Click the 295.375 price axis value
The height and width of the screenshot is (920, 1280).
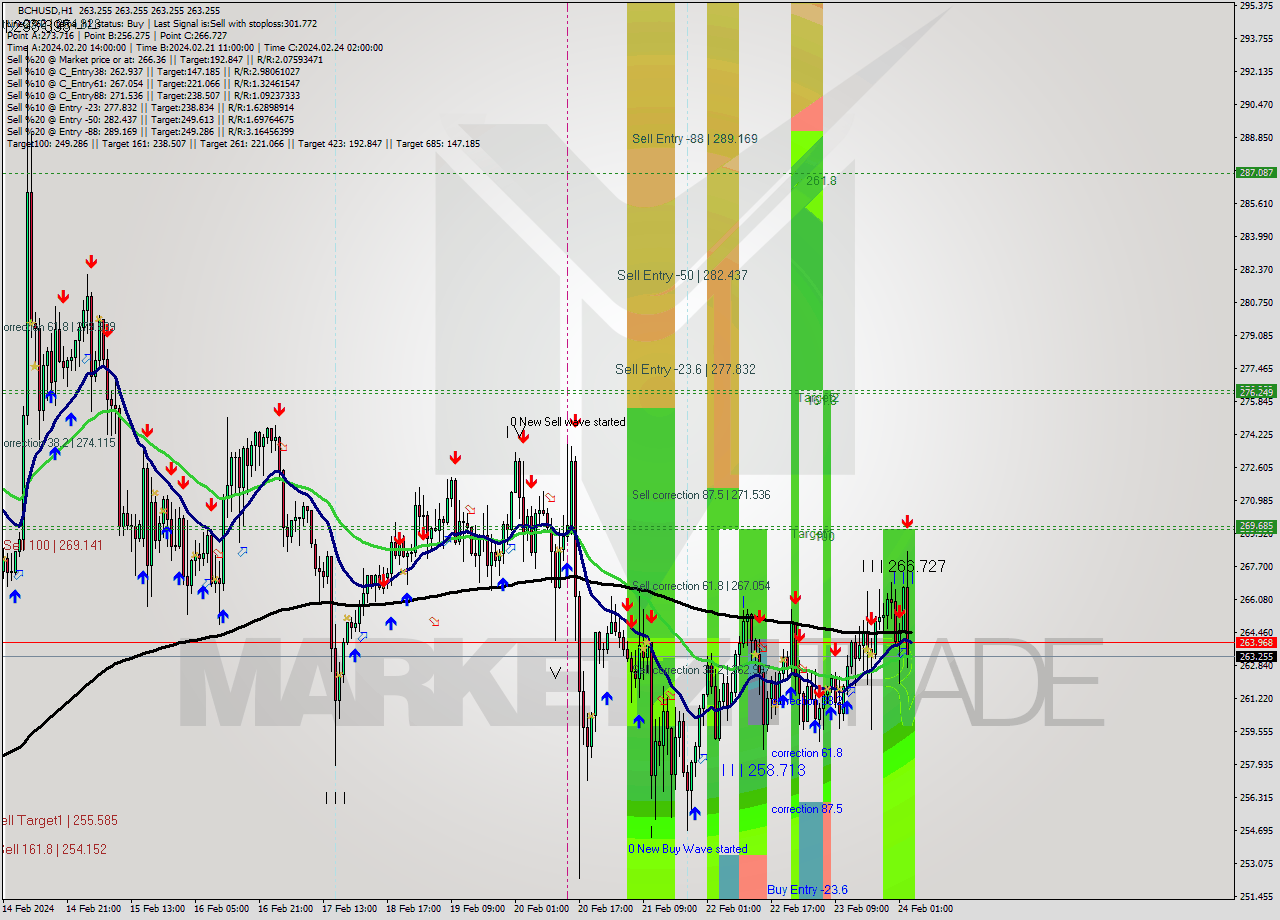pyautogui.click(x=1256, y=6)
